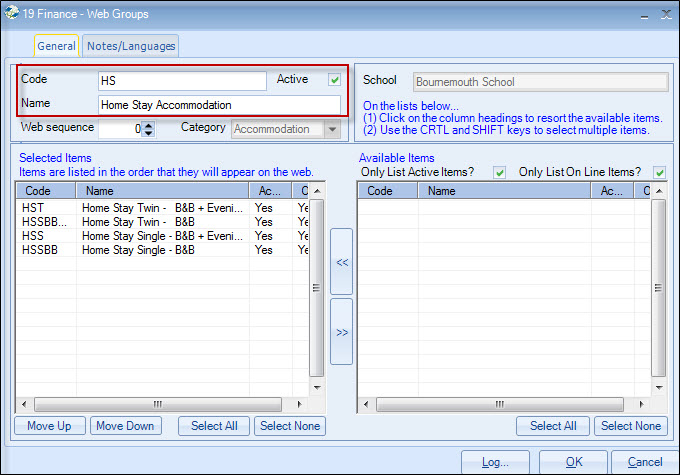This screenshot has height=475, width=680.
Task: Click the Move Down button
Action: pos(125,426)
